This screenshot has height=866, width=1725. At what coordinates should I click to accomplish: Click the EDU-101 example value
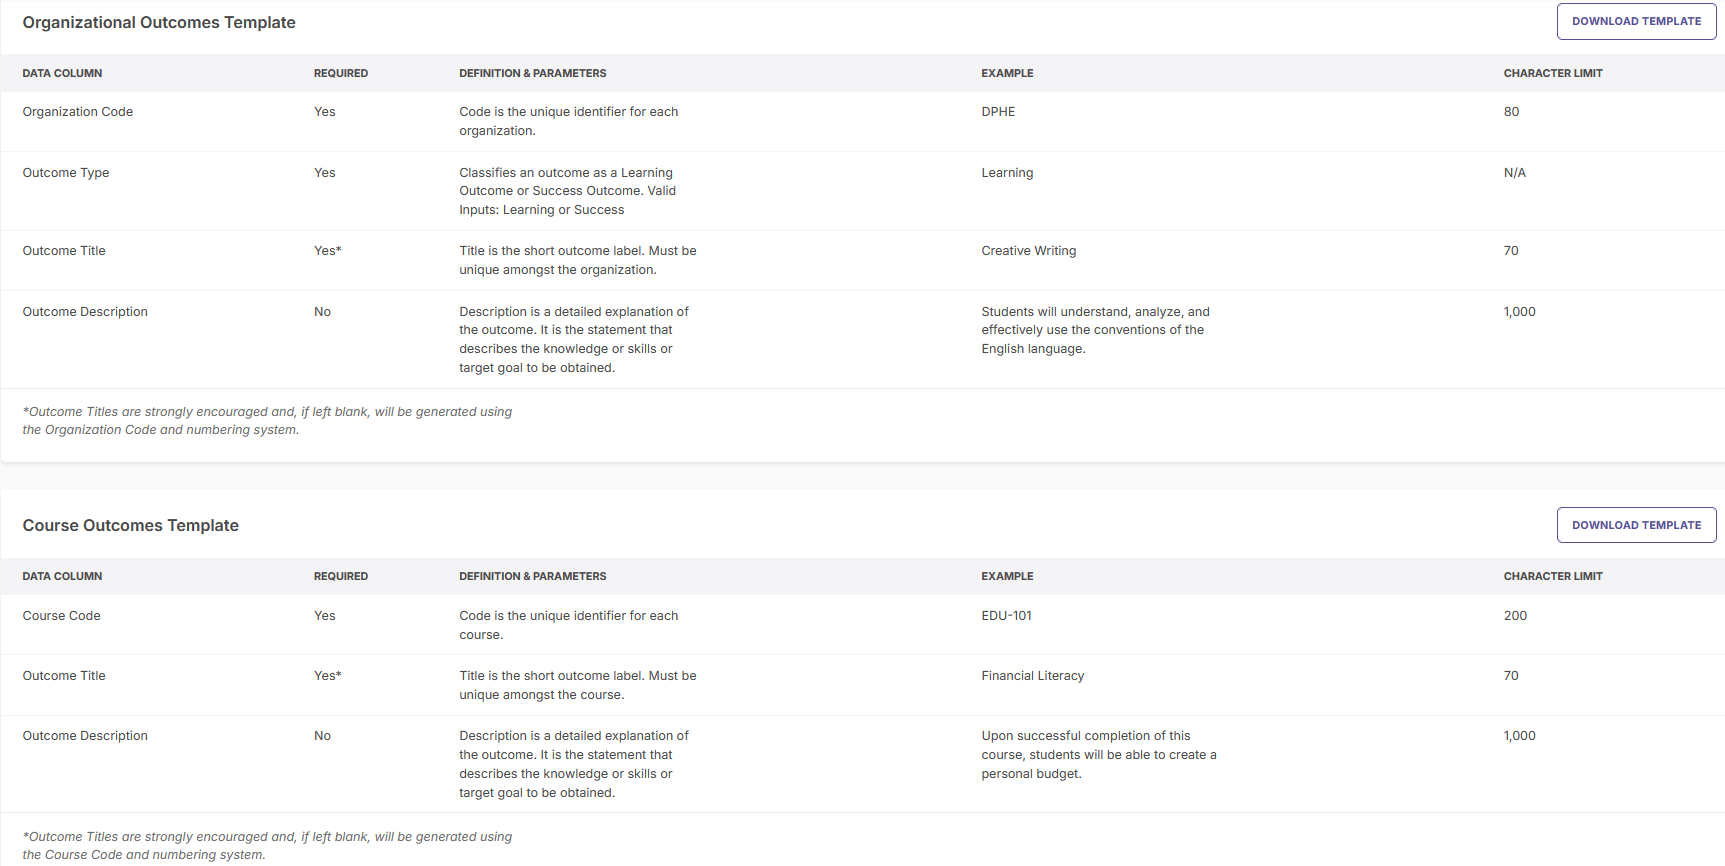tap(1006, 616)
